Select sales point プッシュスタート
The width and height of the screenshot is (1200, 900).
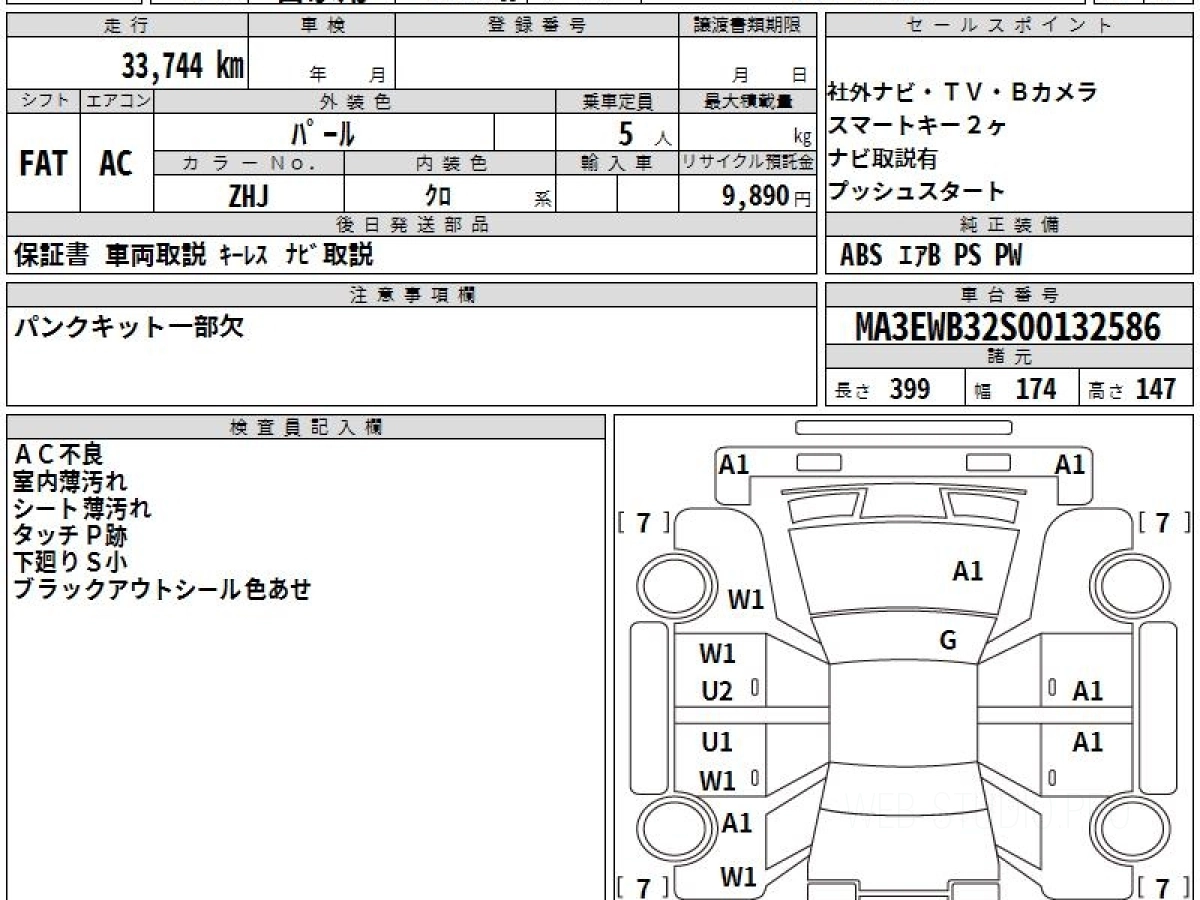pyautogui.click(x=917, y=191)
